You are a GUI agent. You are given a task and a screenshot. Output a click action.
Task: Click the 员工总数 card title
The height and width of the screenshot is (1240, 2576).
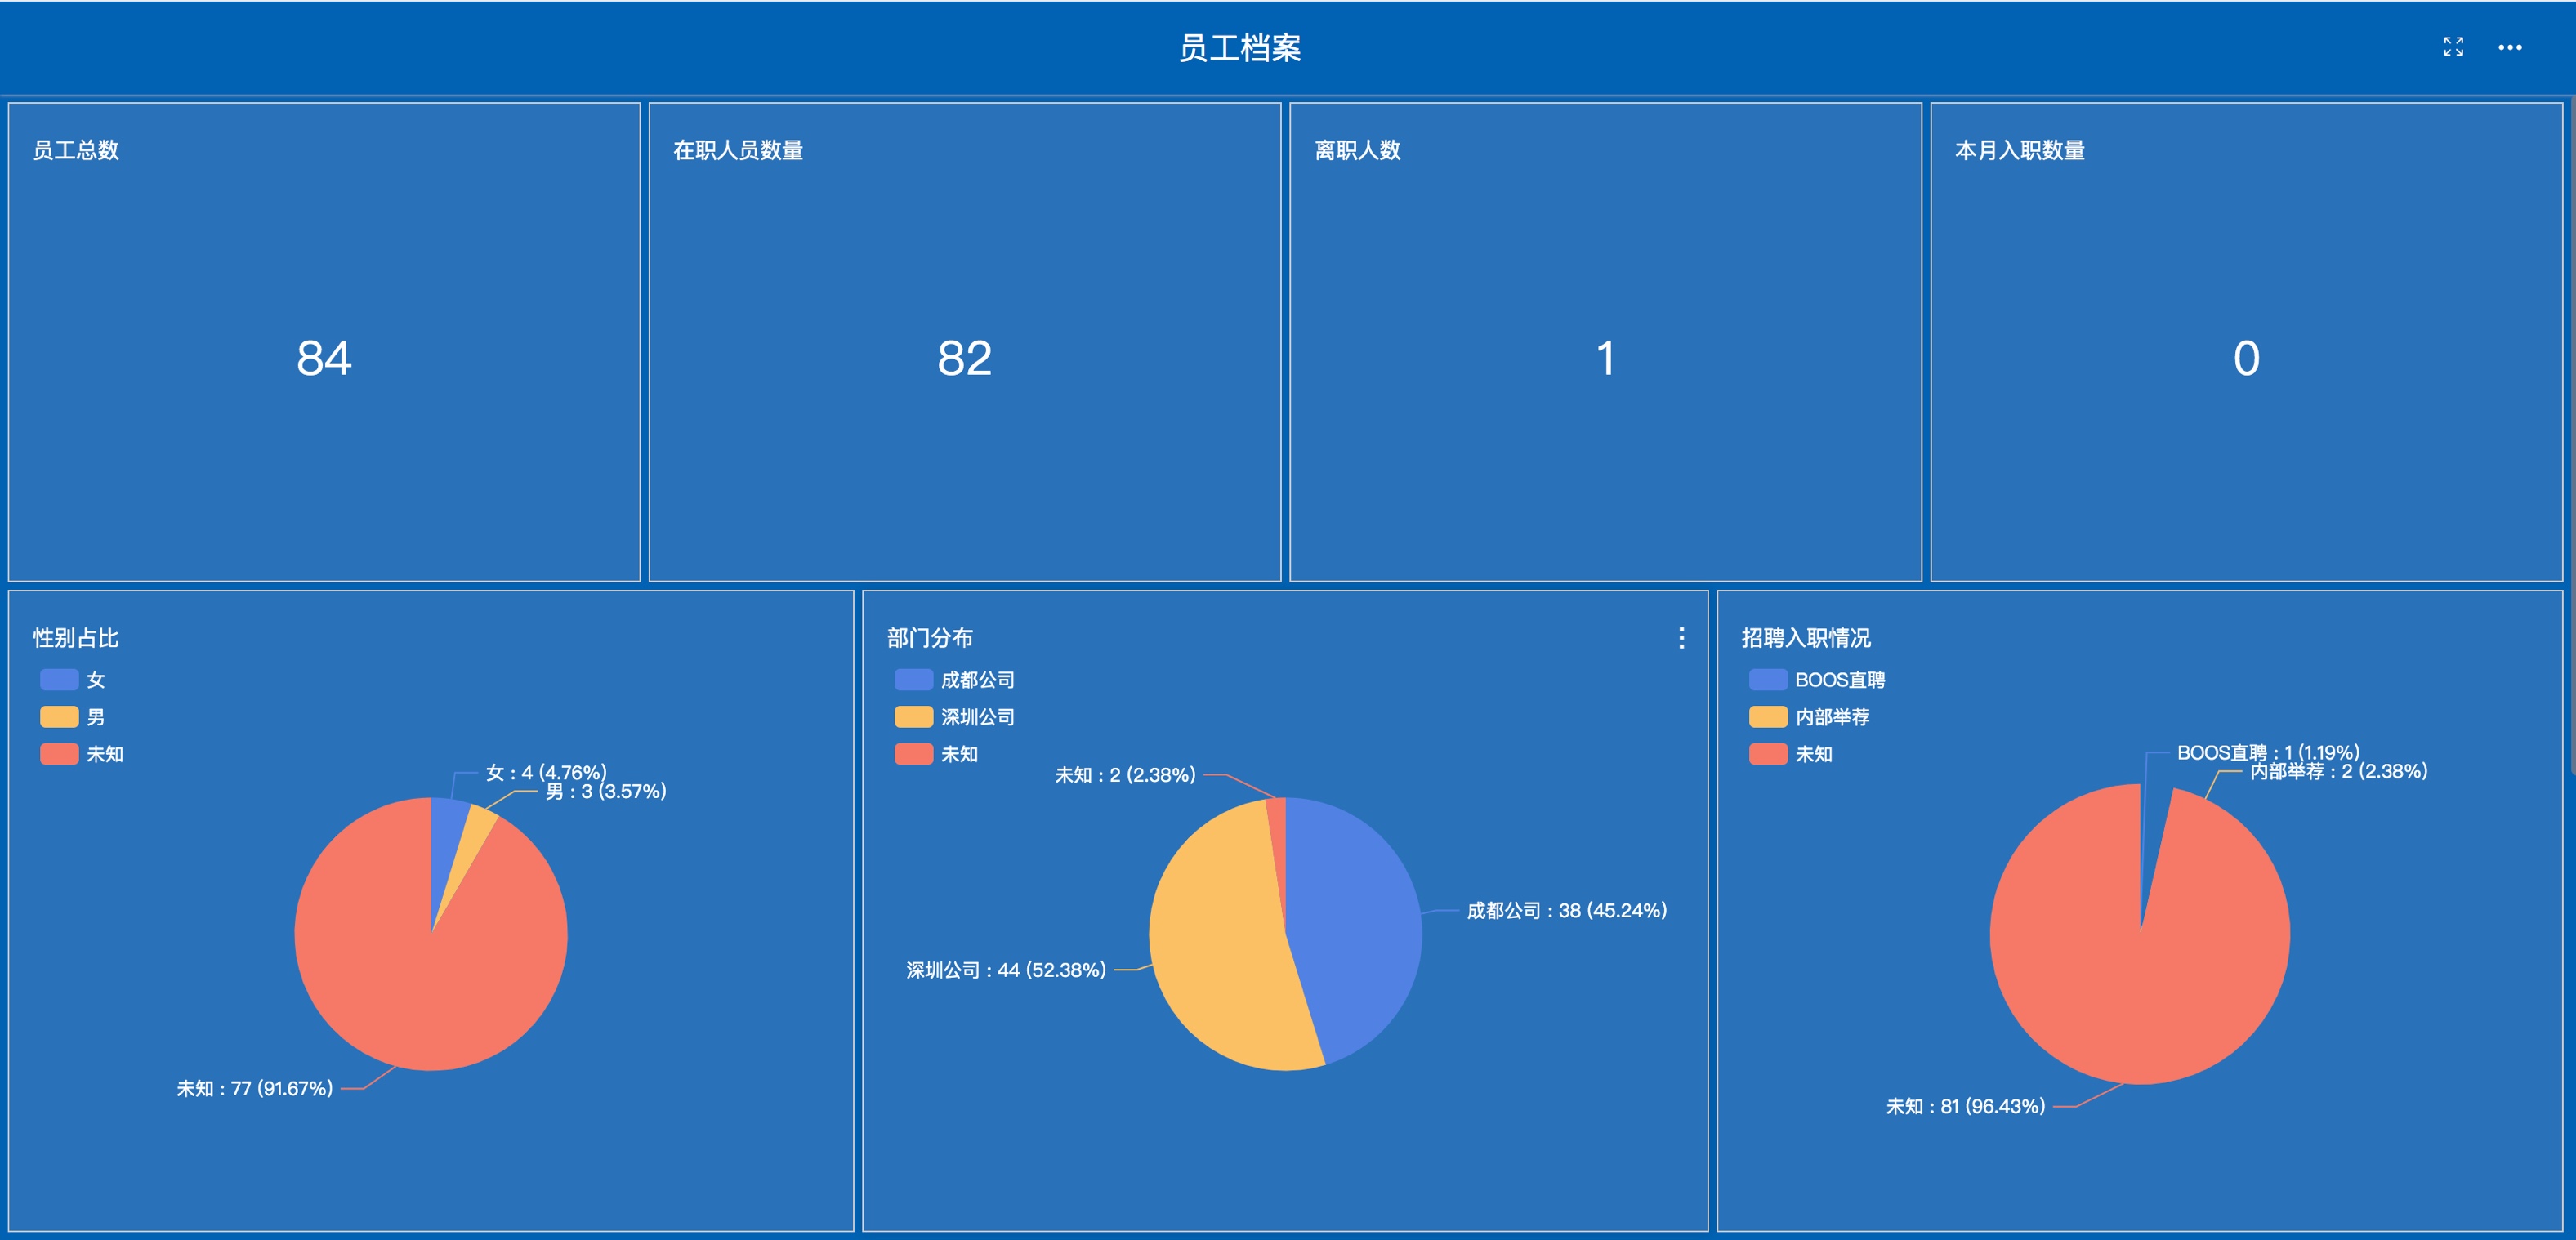76,150
